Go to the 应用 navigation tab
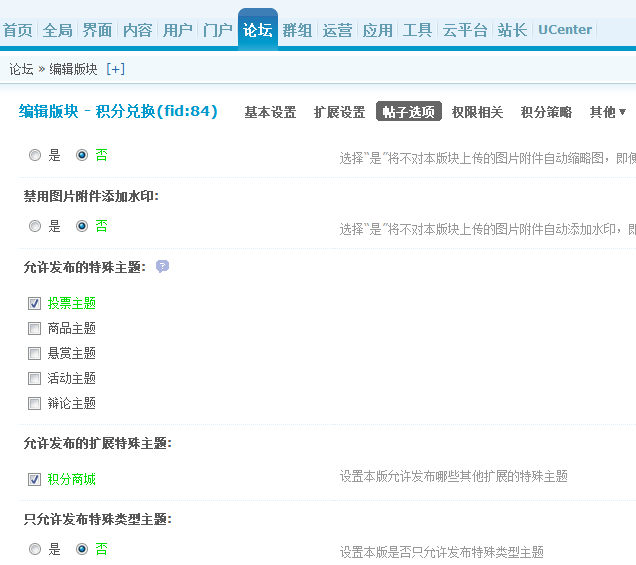 coord(378,30)
